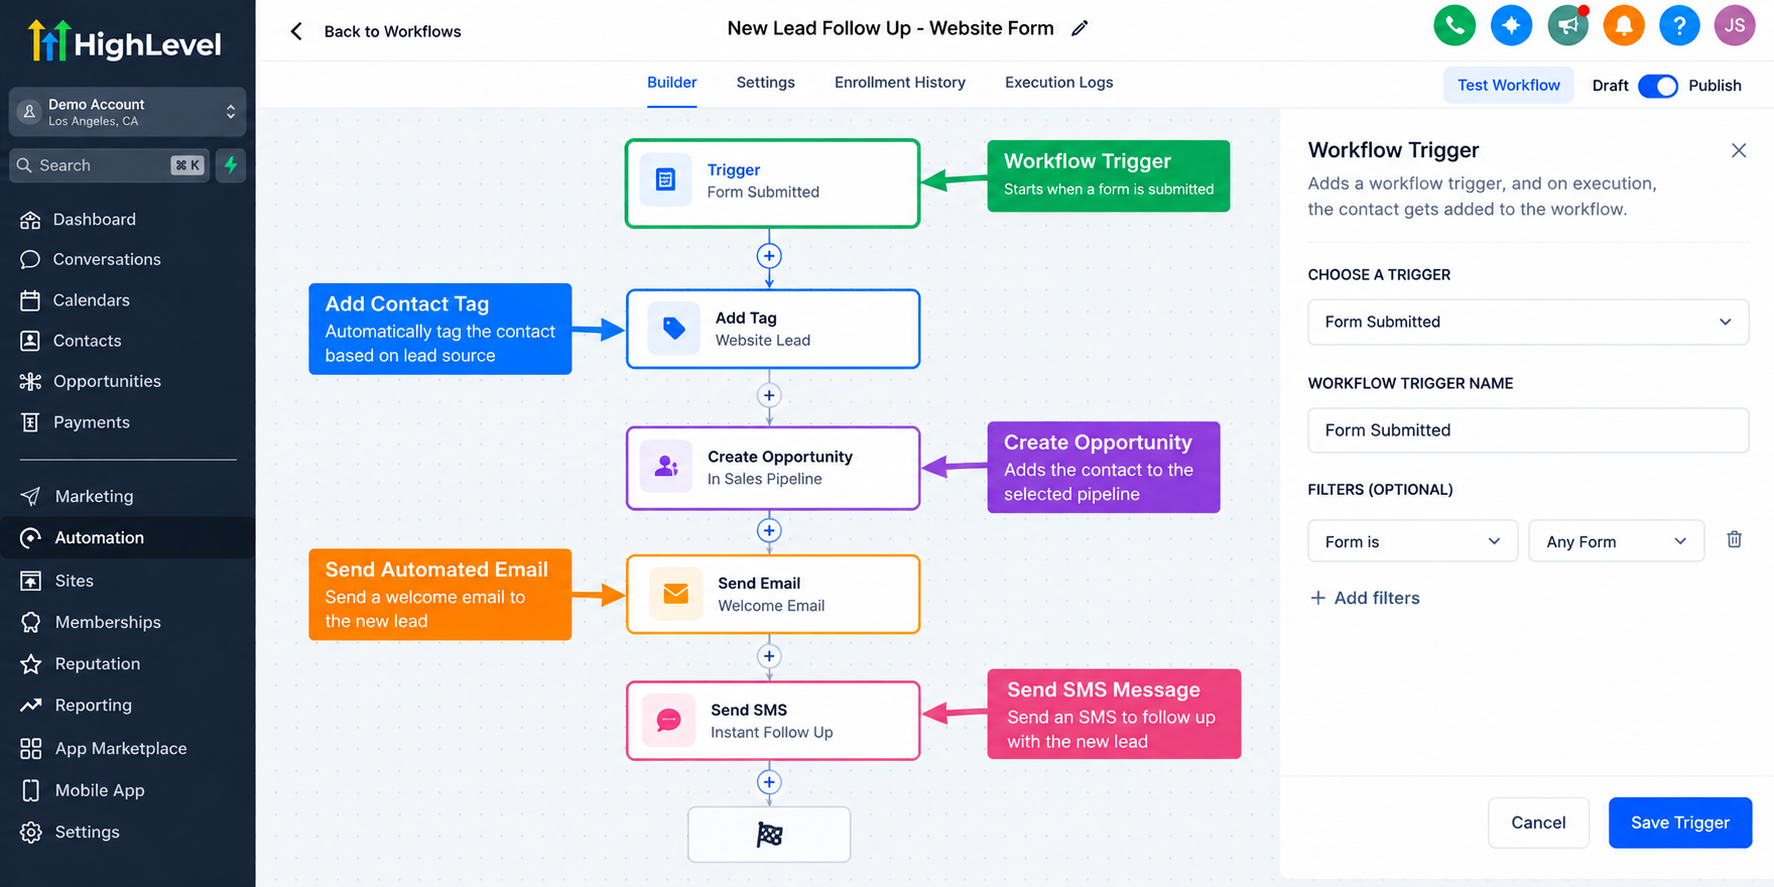Expand the 'Form is' filter dropdown

click(1413, 541)
